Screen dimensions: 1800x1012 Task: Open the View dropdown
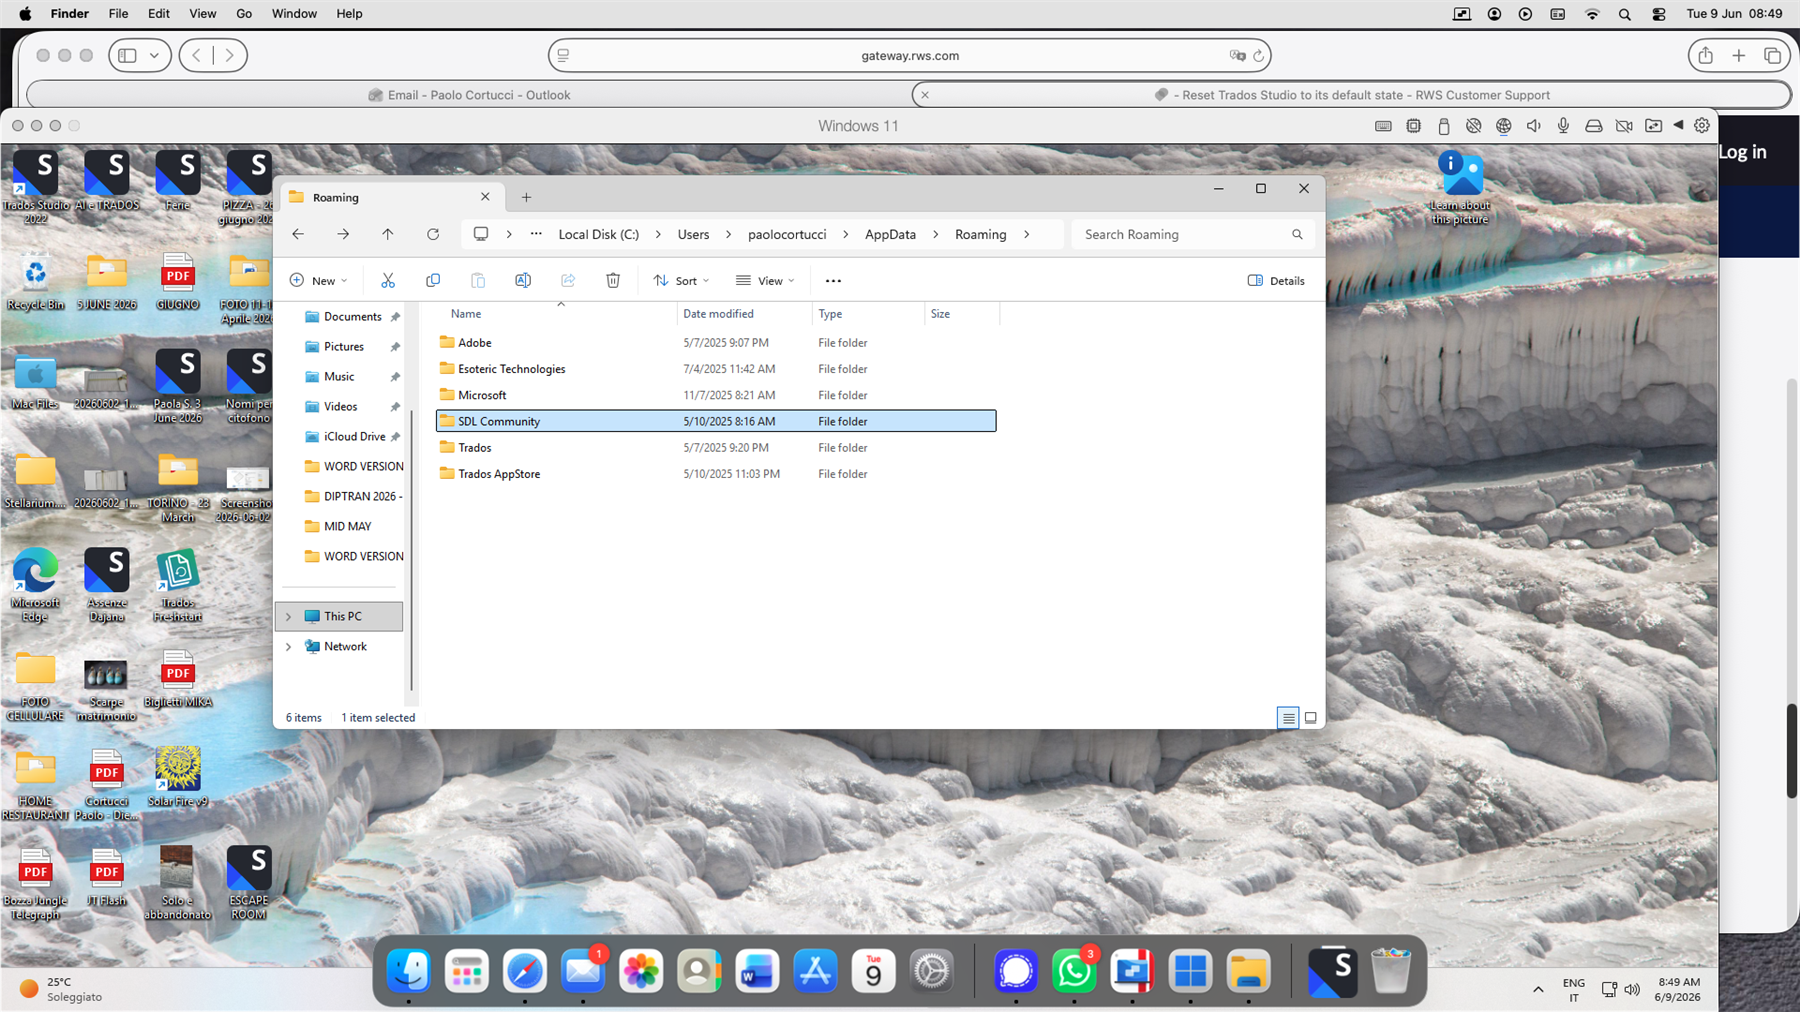765,281
